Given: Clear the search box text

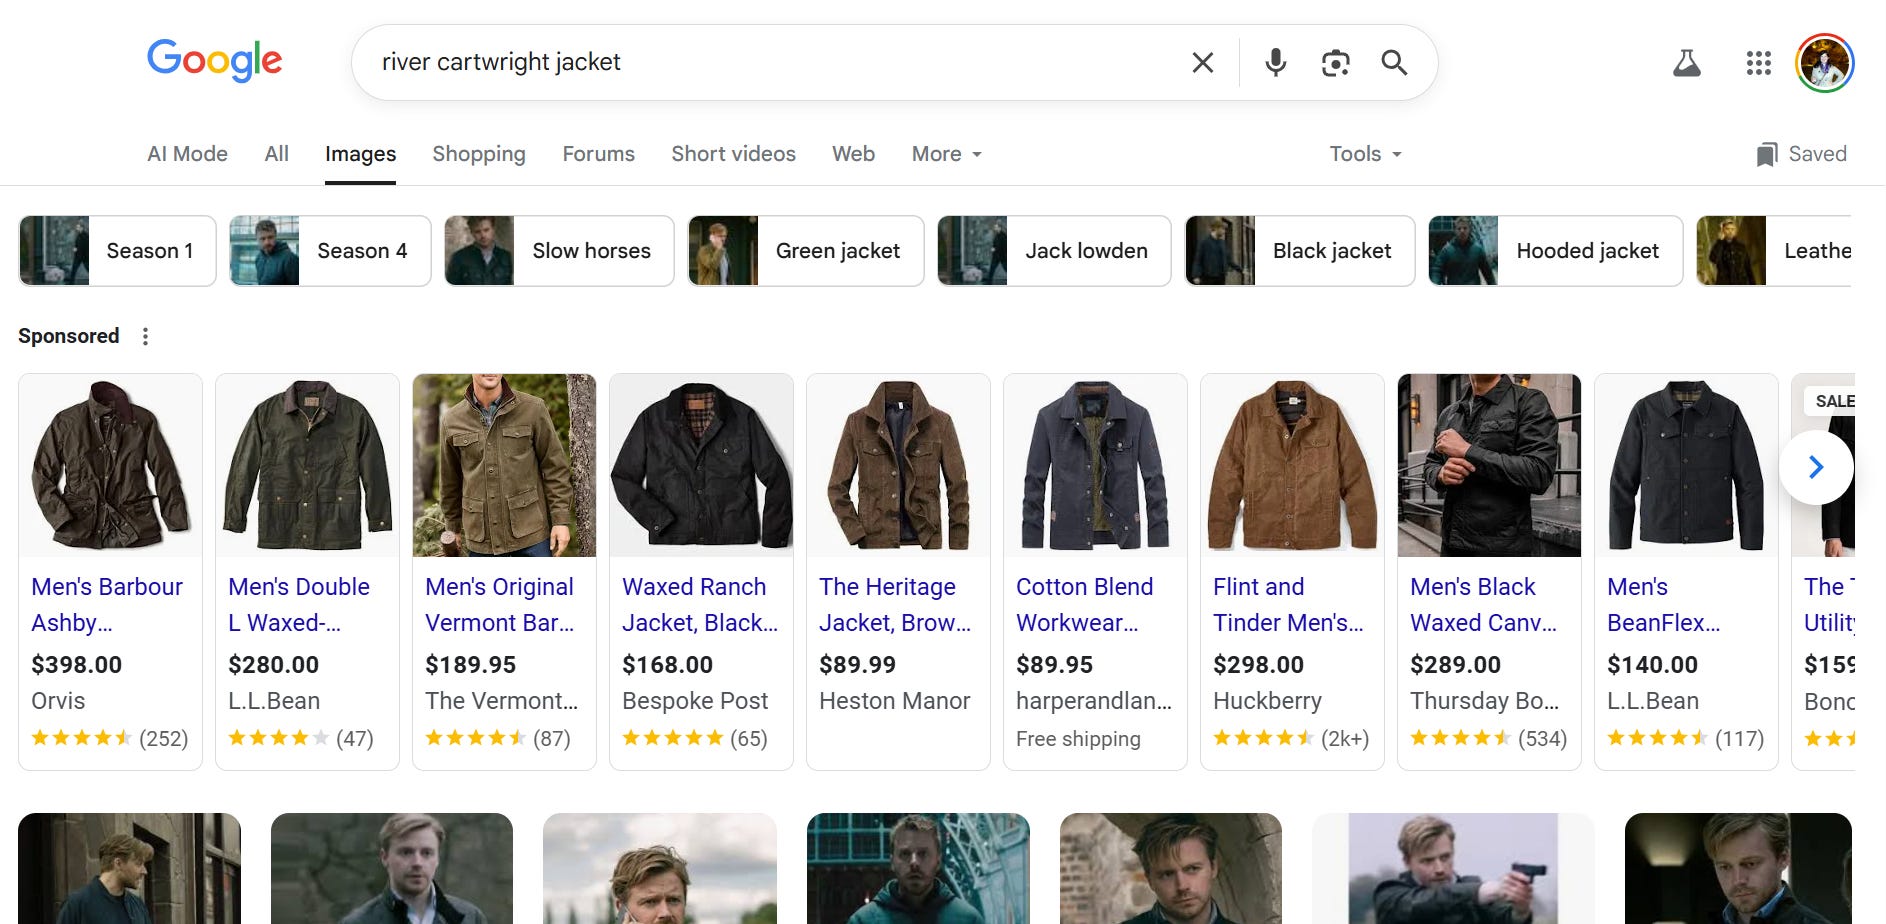Looking at the screenshot, I should coord(1203,63).
